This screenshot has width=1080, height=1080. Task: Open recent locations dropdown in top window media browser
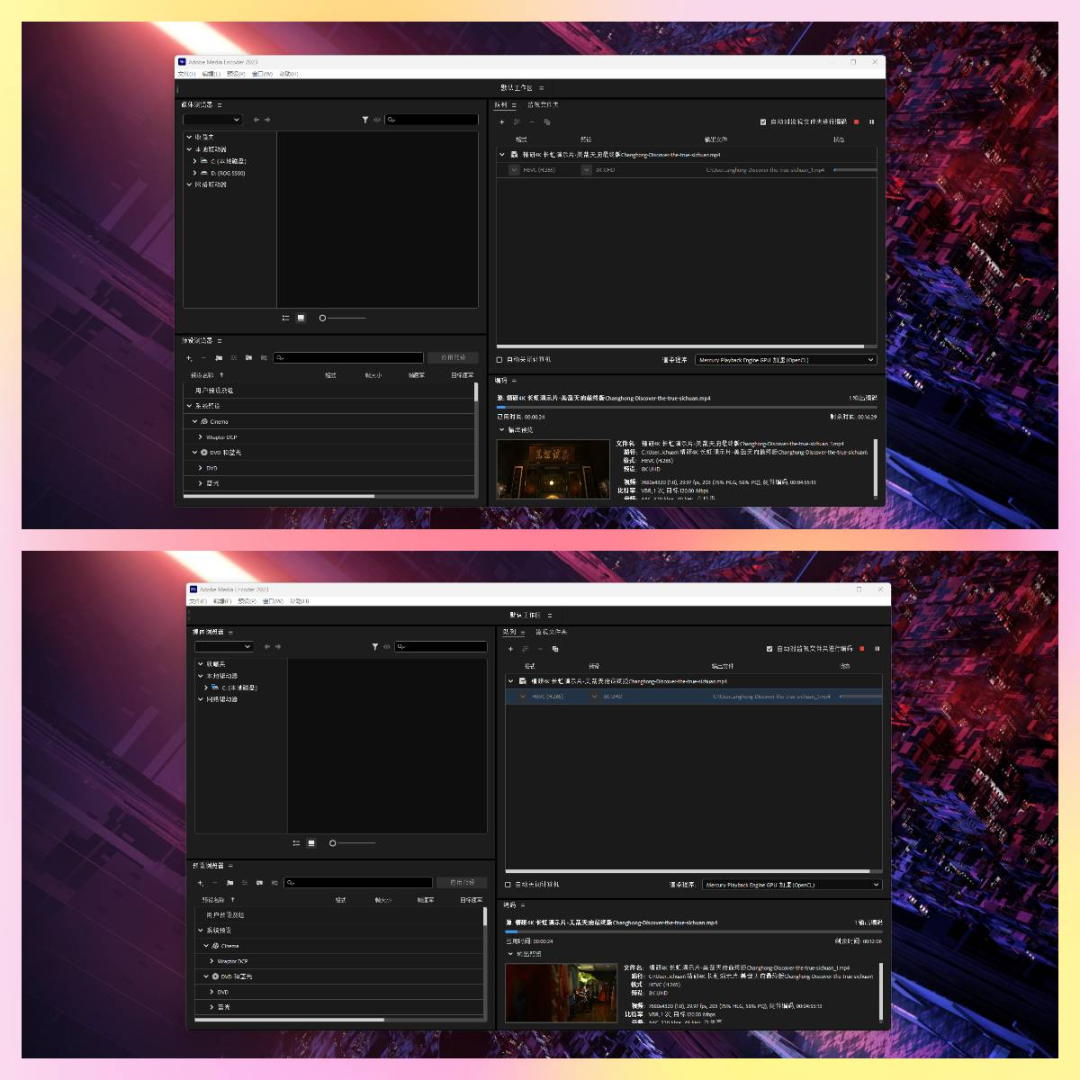click(213, 120)
